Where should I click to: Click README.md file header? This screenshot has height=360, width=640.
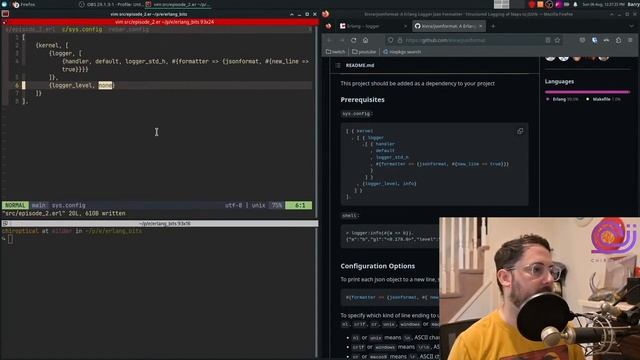pos(360,65)
